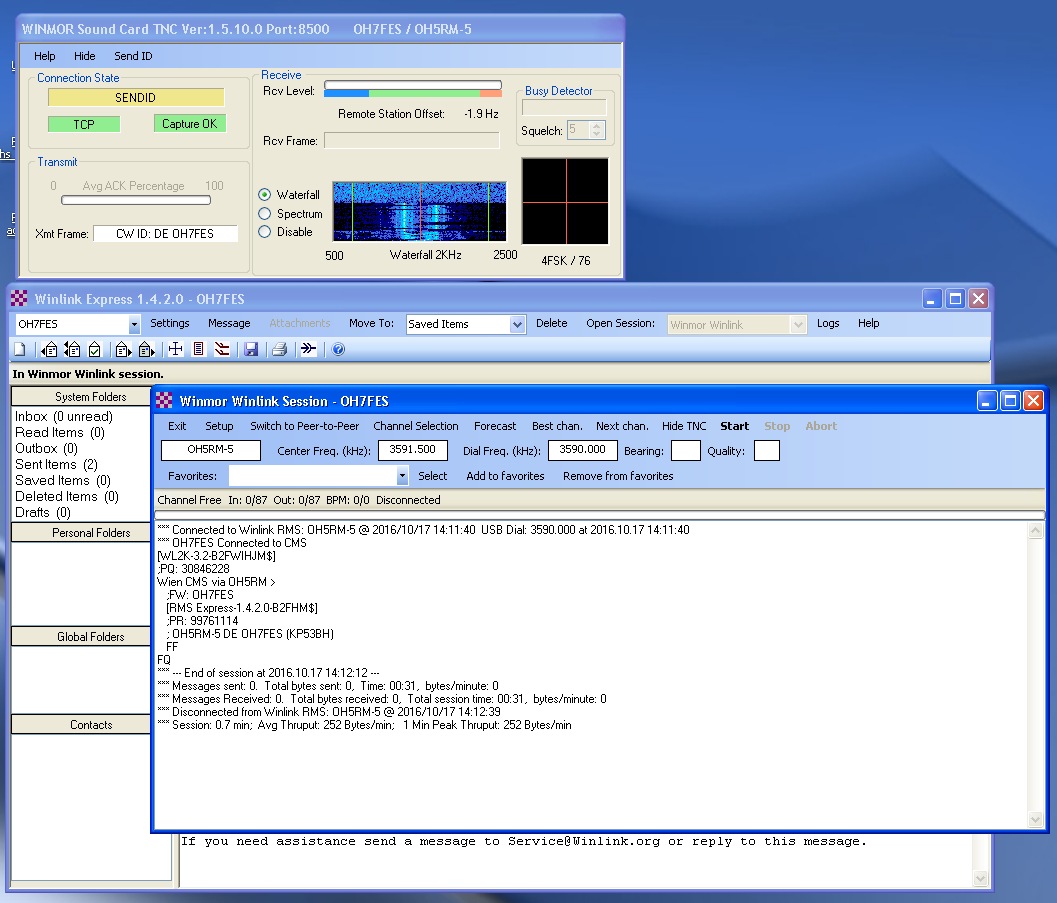Click the Dial Freq. field showing 3590.000
This screenshot has height=903, width=1057.
582,450
